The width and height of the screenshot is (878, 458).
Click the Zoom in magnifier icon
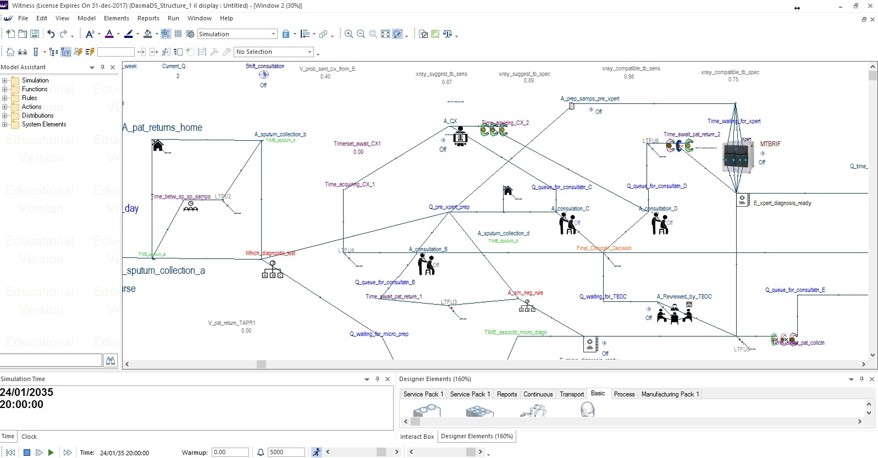(x=349, y=34)
